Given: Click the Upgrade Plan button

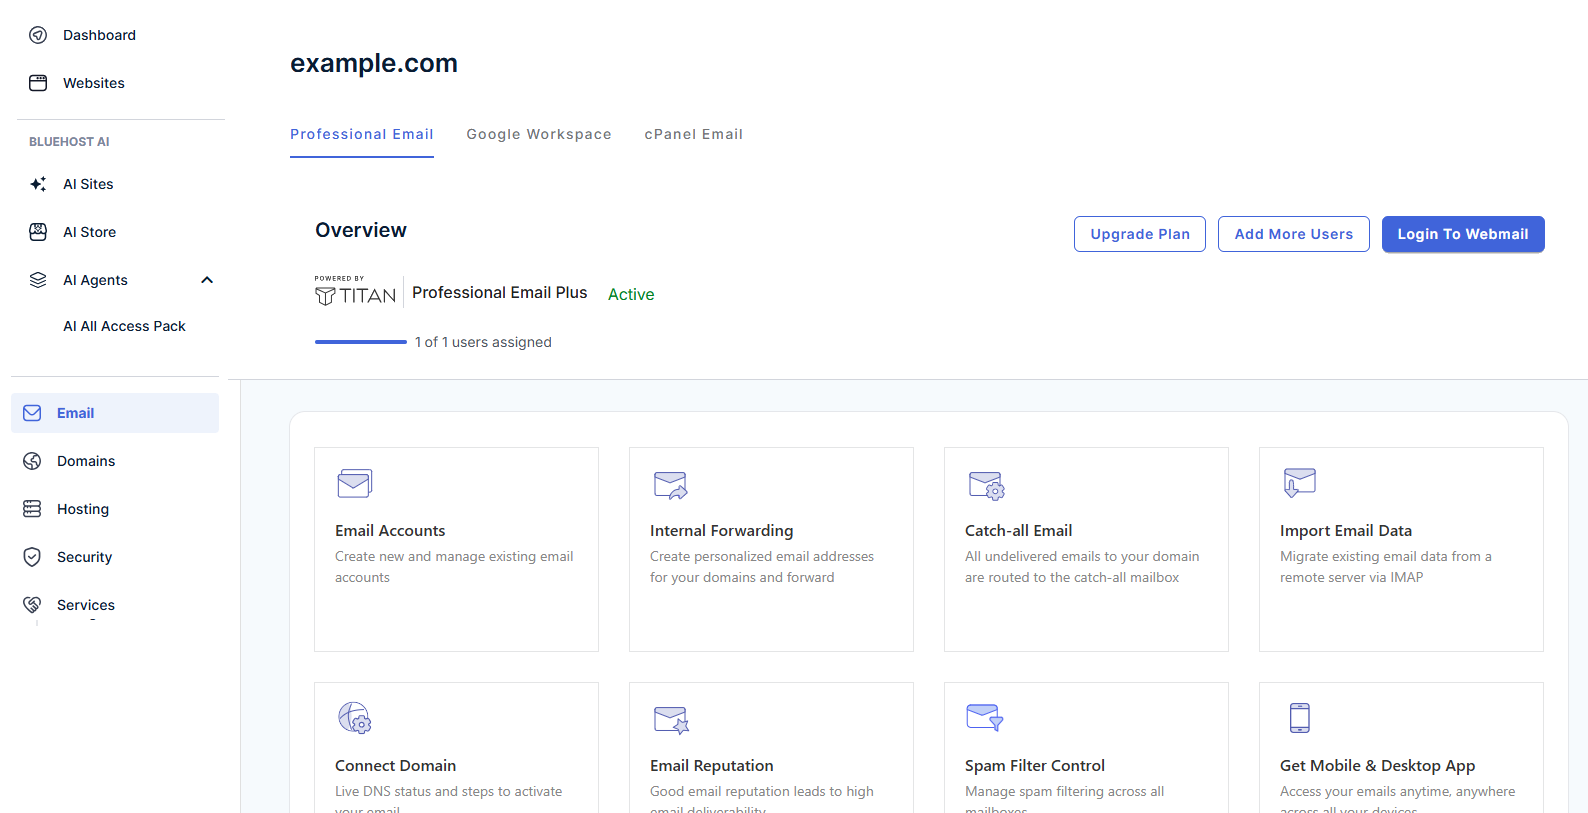Looking at the screenshot, I should (x=1140, y=234).
